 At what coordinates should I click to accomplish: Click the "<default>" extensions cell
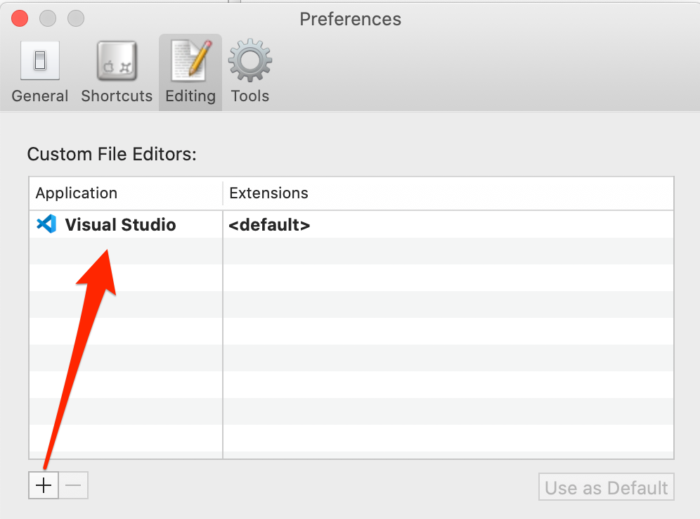pyautogui.click(x=269, y=225)
